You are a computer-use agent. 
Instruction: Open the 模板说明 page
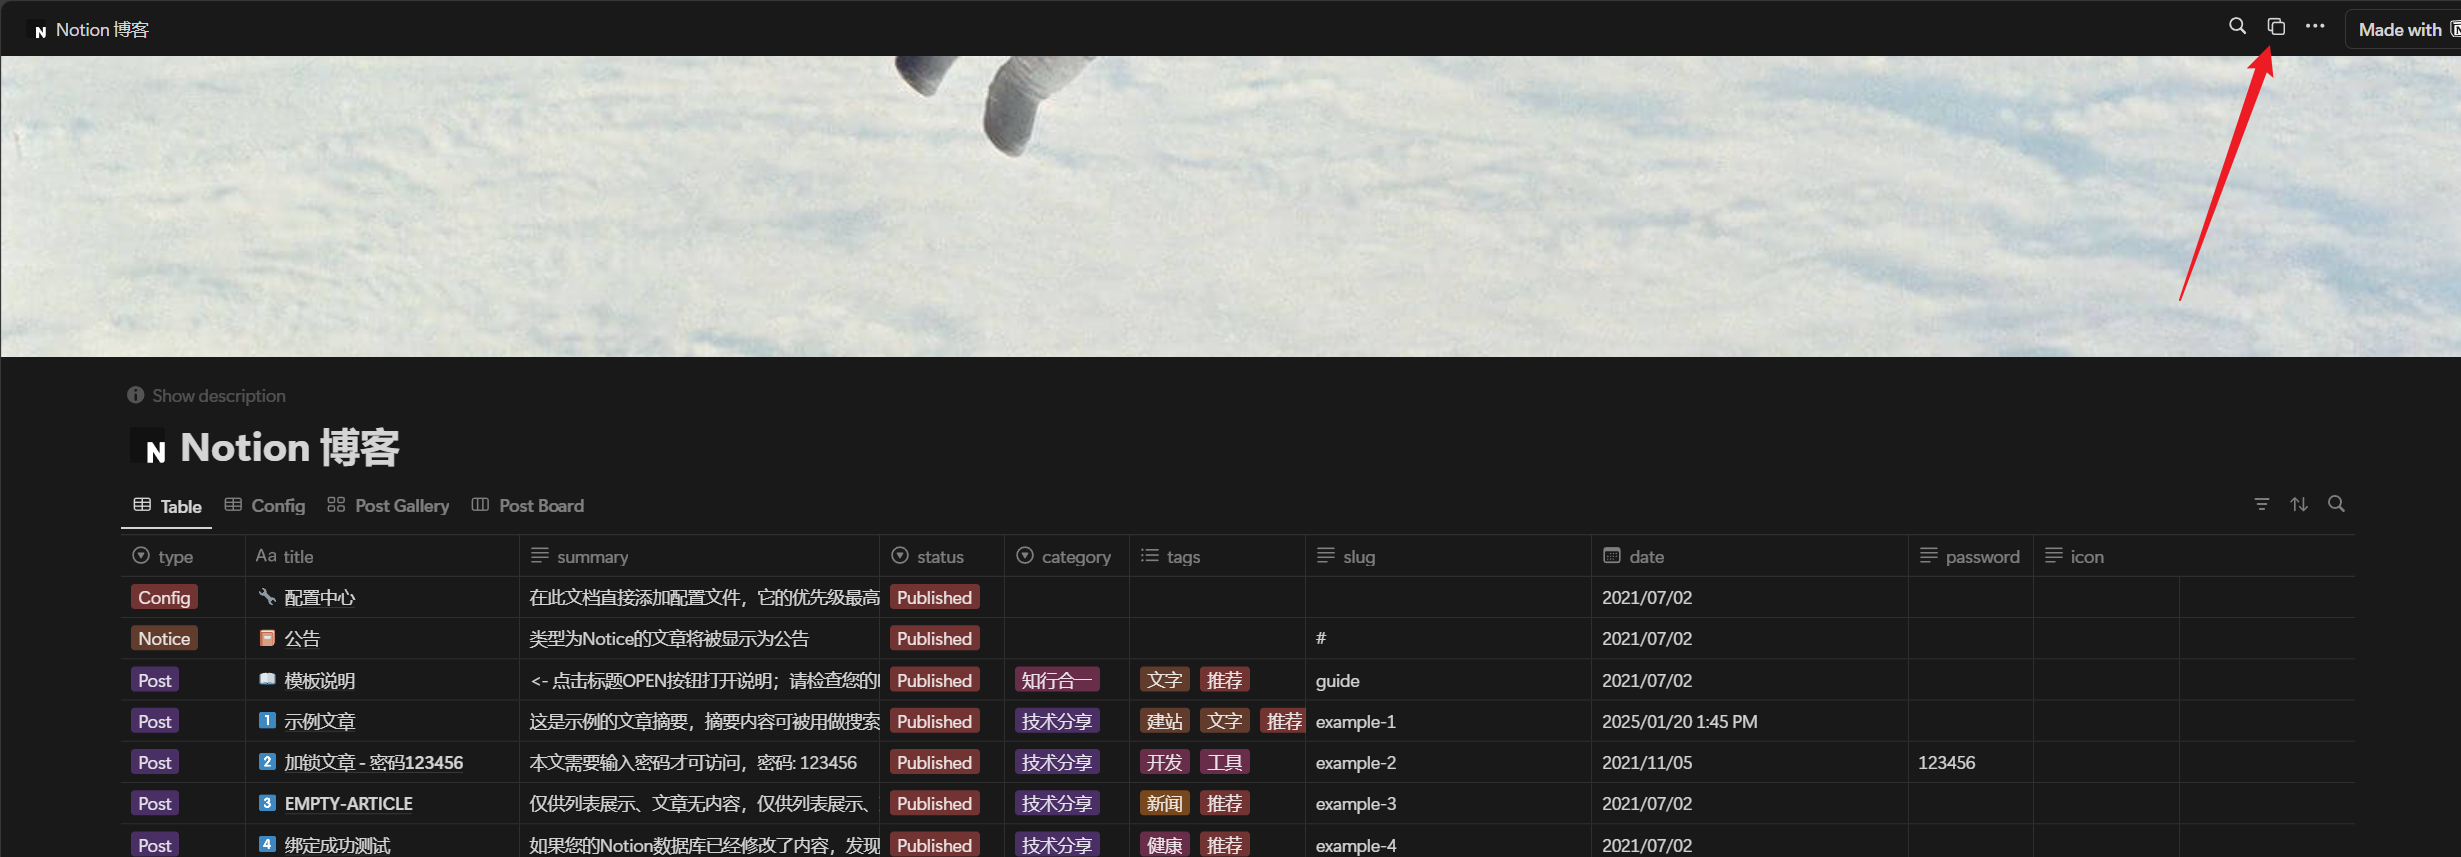(x=320, y=681)
